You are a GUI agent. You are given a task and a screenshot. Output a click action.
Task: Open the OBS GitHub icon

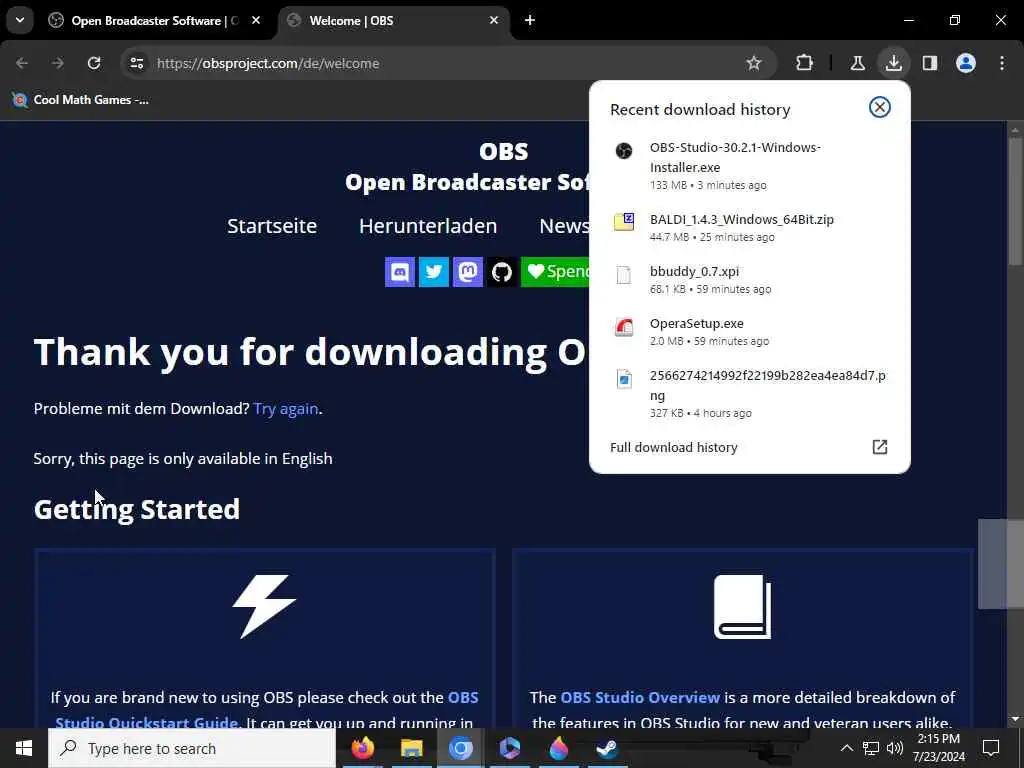[502, 272]
